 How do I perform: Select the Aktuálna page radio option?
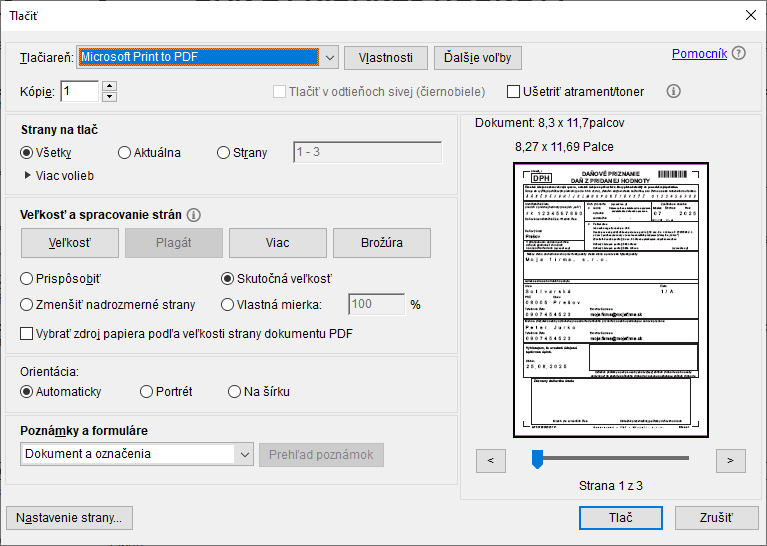[125, 153]
